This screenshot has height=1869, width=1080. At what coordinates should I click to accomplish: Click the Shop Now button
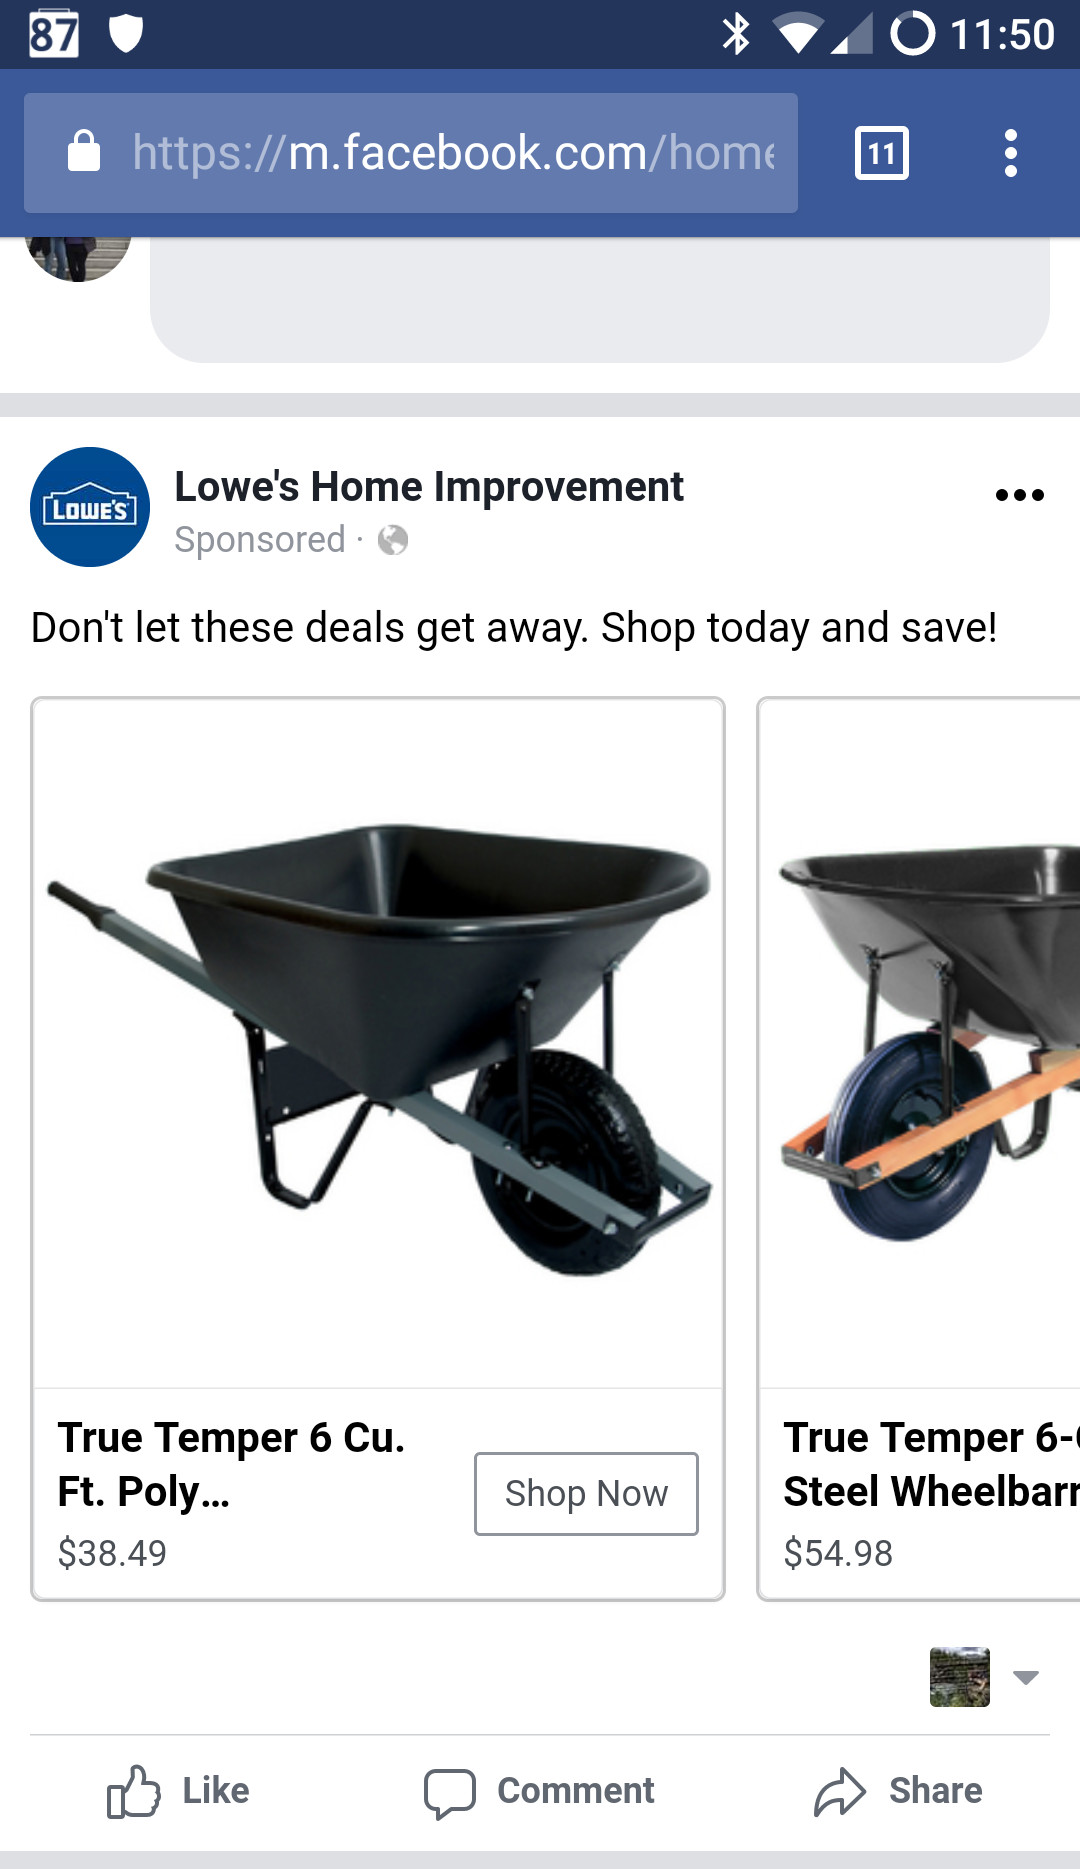point(586,1494)
